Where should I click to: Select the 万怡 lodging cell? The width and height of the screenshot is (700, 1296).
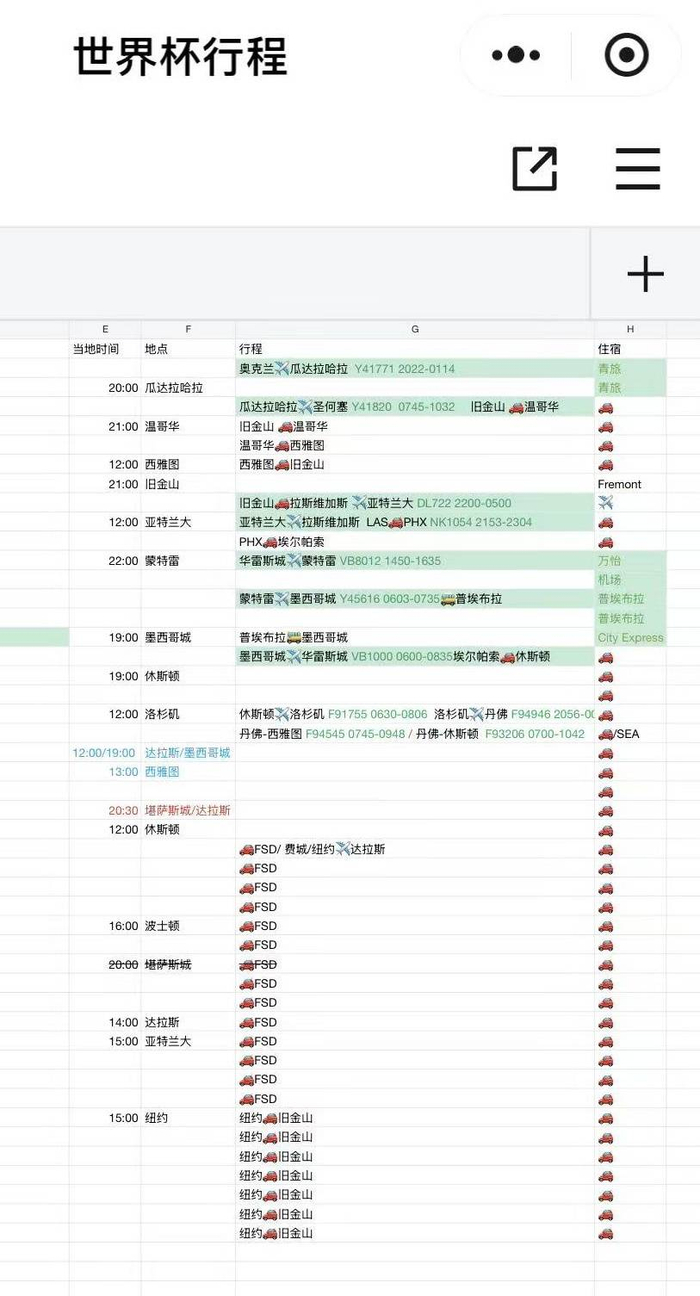[630, 561]
